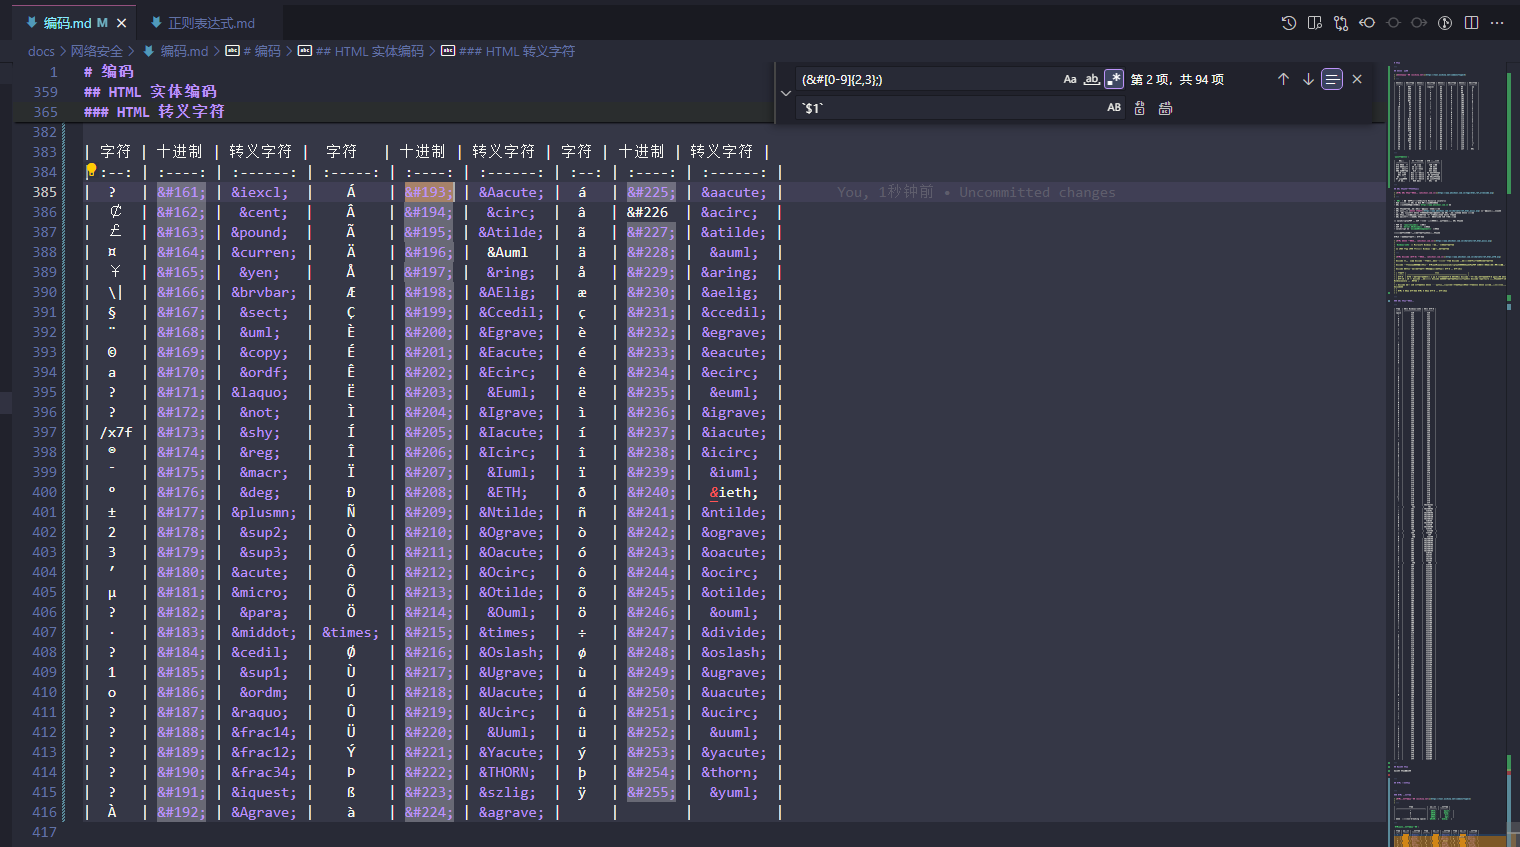Click the '&frac34;' table cell
The width and height of the screenshot is (1520, 847).
(264, 772)
